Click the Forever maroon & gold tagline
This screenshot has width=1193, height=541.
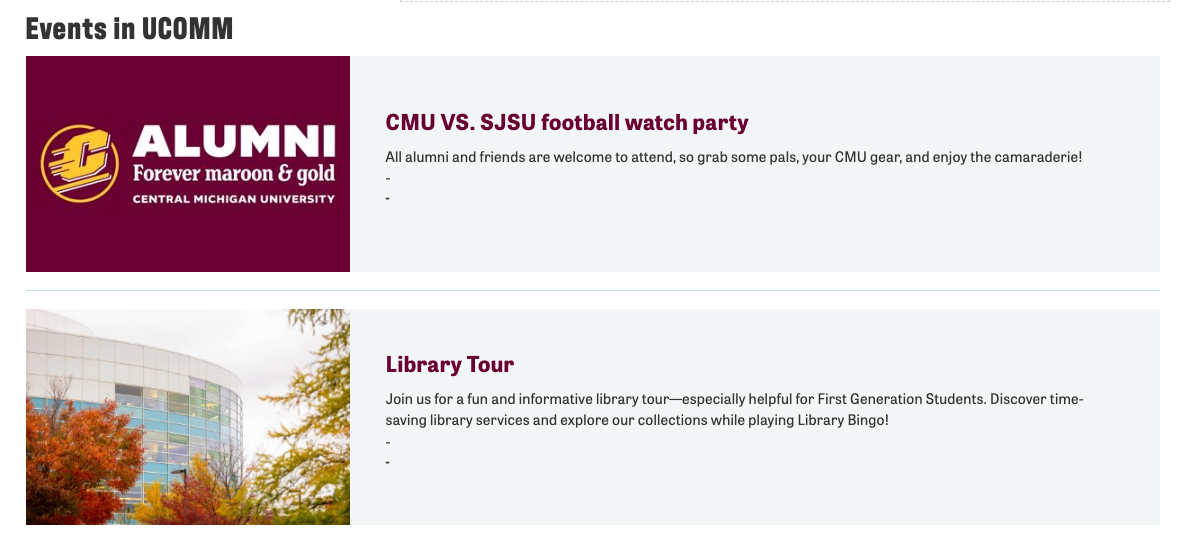pos(234,174)
